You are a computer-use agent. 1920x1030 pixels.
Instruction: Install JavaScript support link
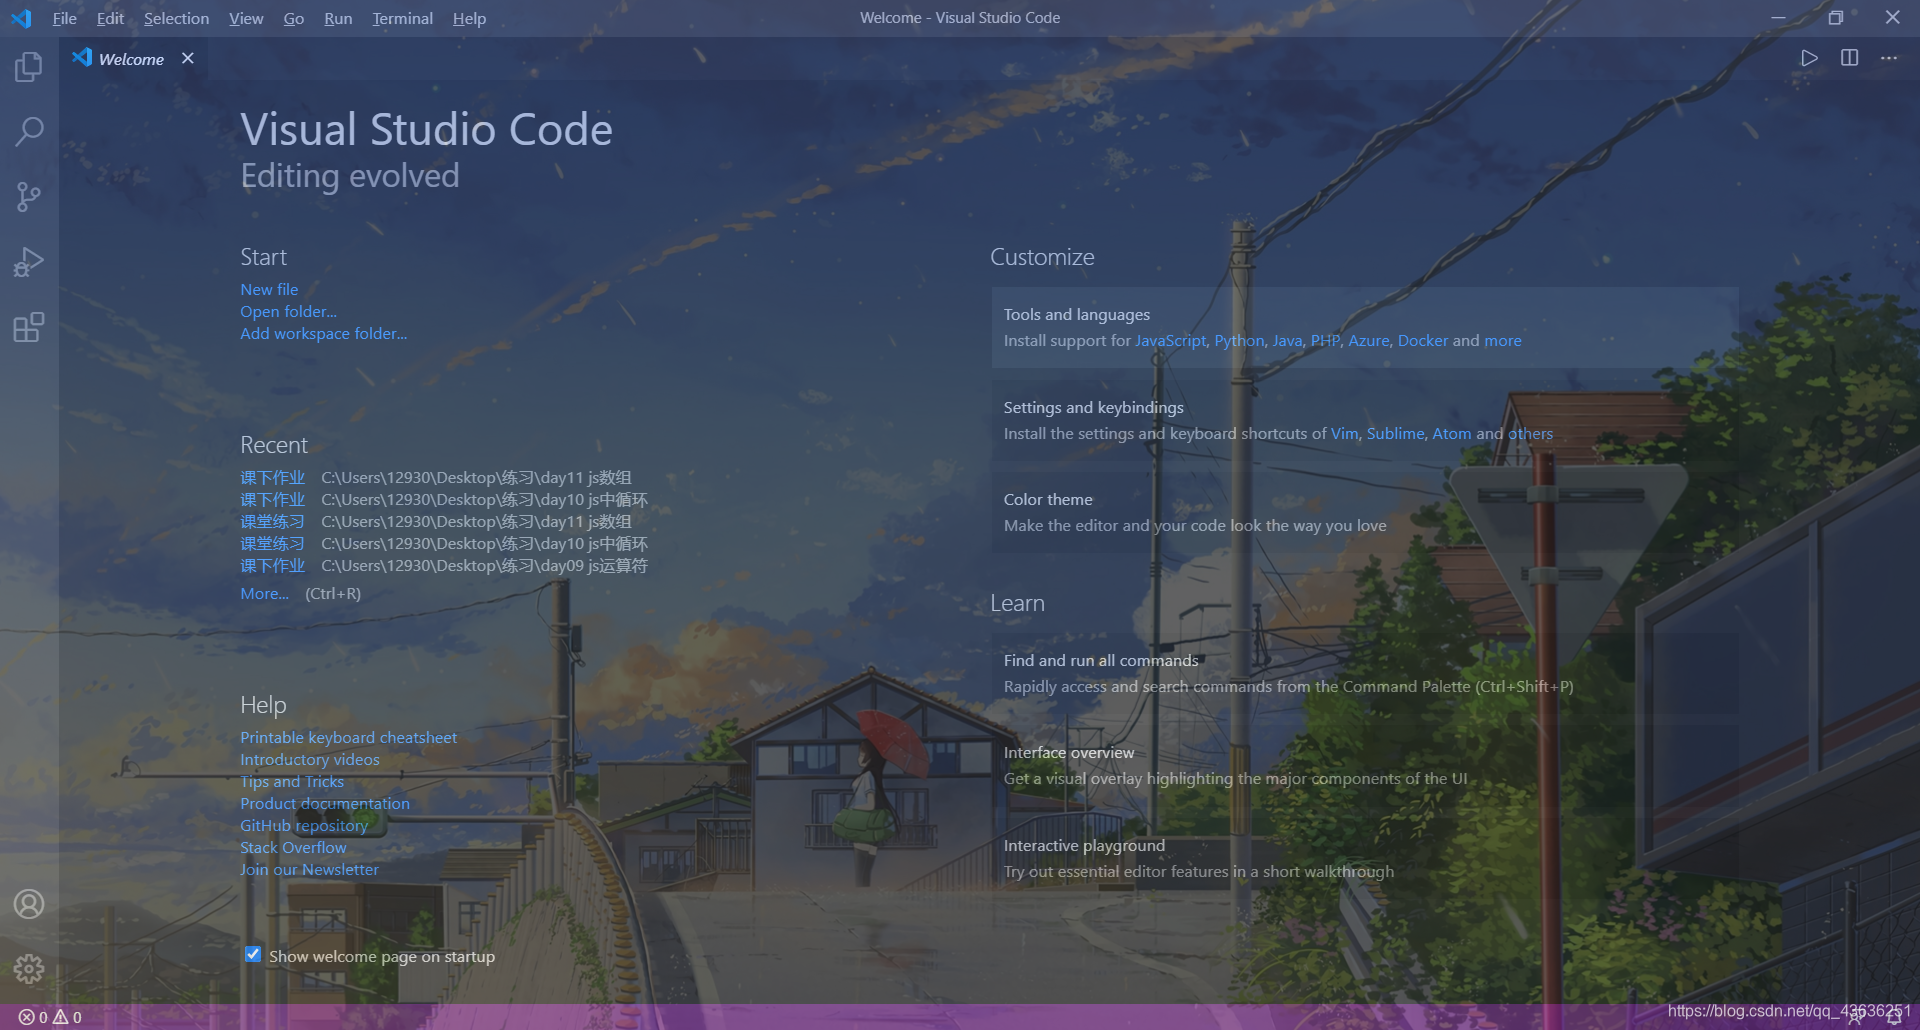click(1171, 340)
